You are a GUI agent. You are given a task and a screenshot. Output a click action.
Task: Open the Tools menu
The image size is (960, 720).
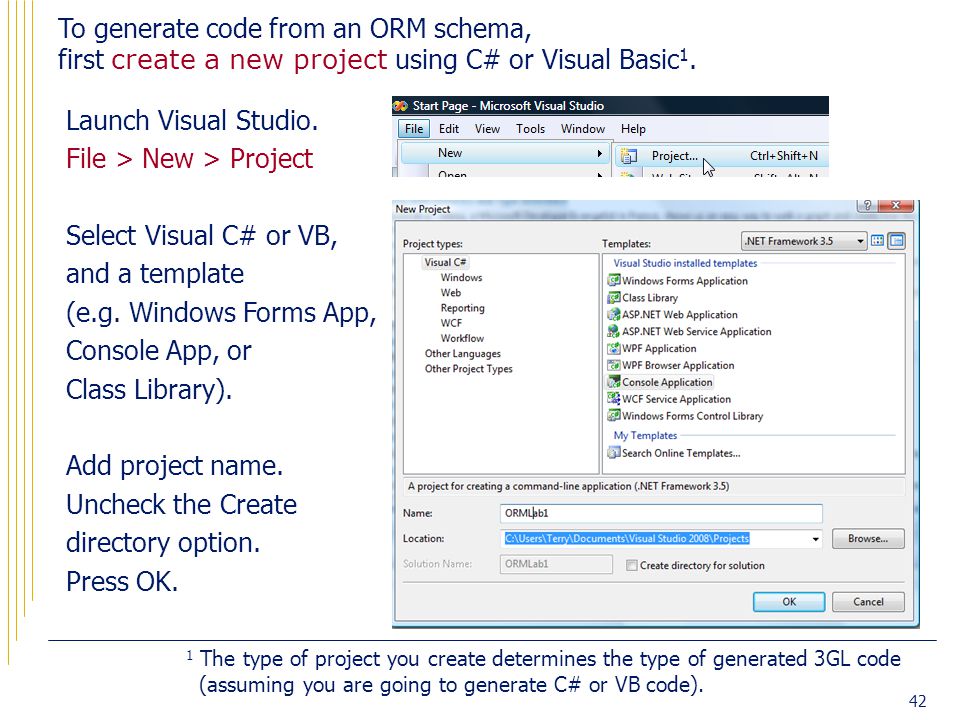(530, 129)
